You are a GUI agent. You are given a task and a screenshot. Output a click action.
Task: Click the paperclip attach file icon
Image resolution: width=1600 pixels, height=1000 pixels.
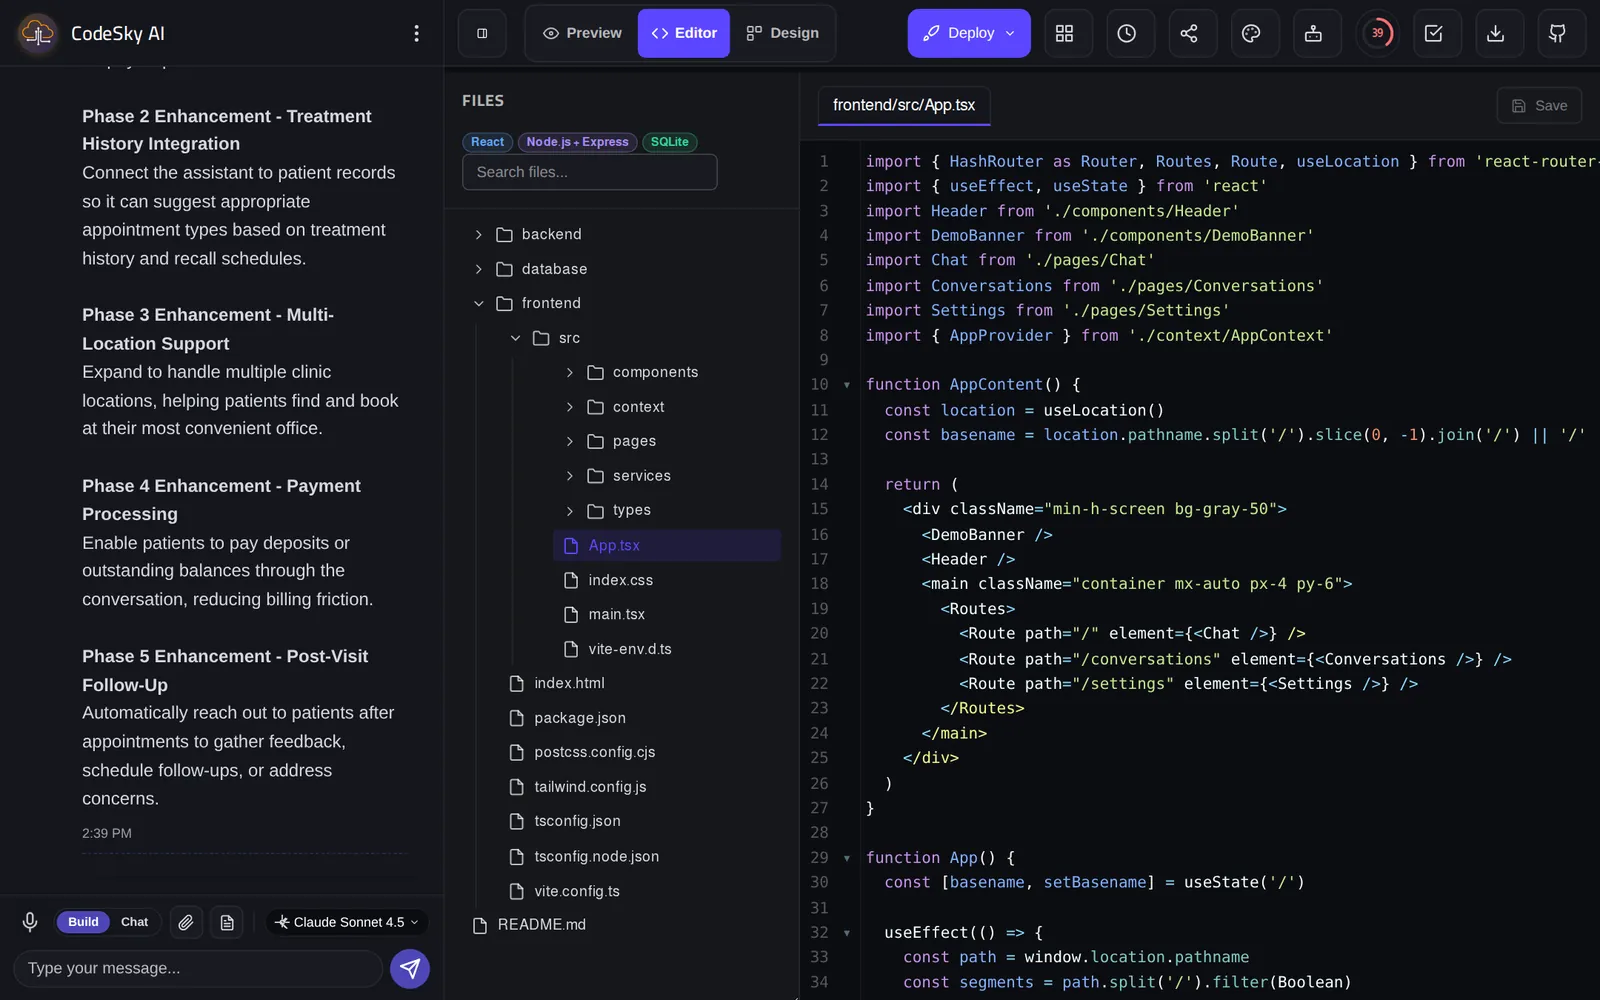click(x=186, y=922)
